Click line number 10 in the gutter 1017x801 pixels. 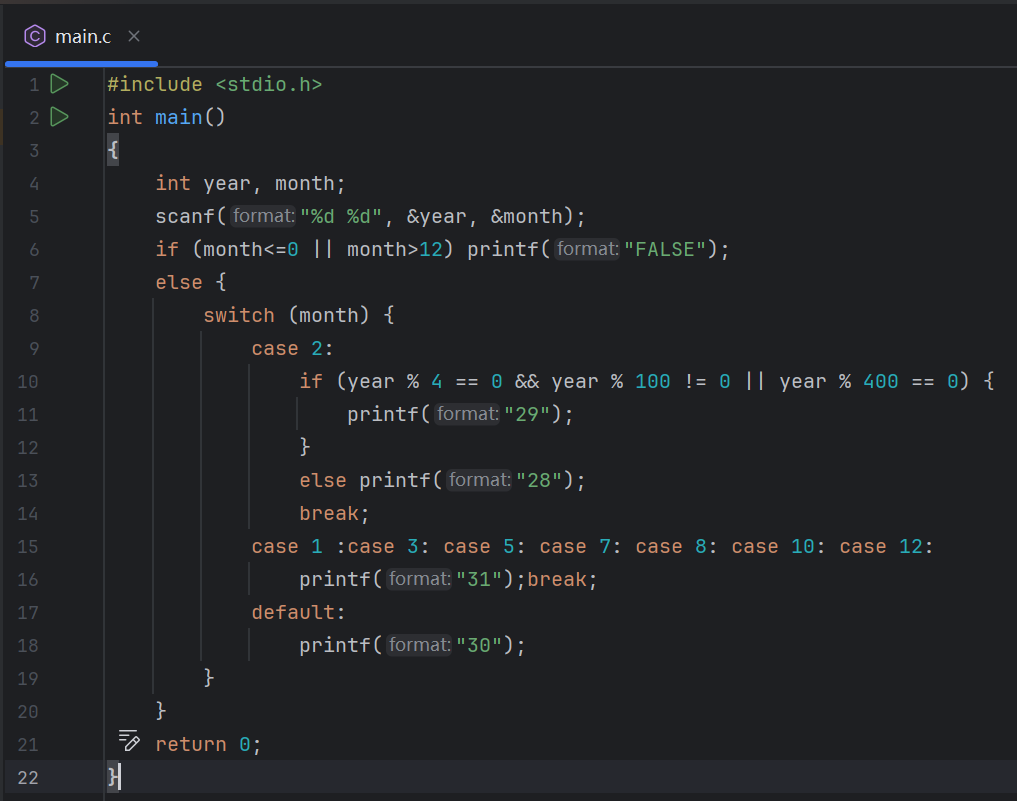click(x=28, y=381)
